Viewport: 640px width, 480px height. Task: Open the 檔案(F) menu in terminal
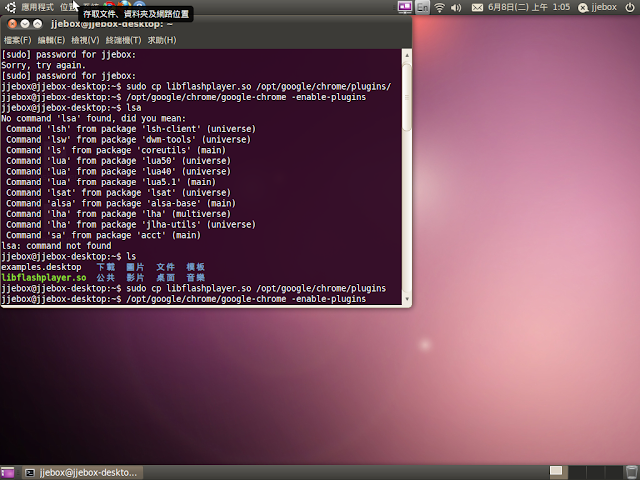pyautogui.click(x=17, y=40)
